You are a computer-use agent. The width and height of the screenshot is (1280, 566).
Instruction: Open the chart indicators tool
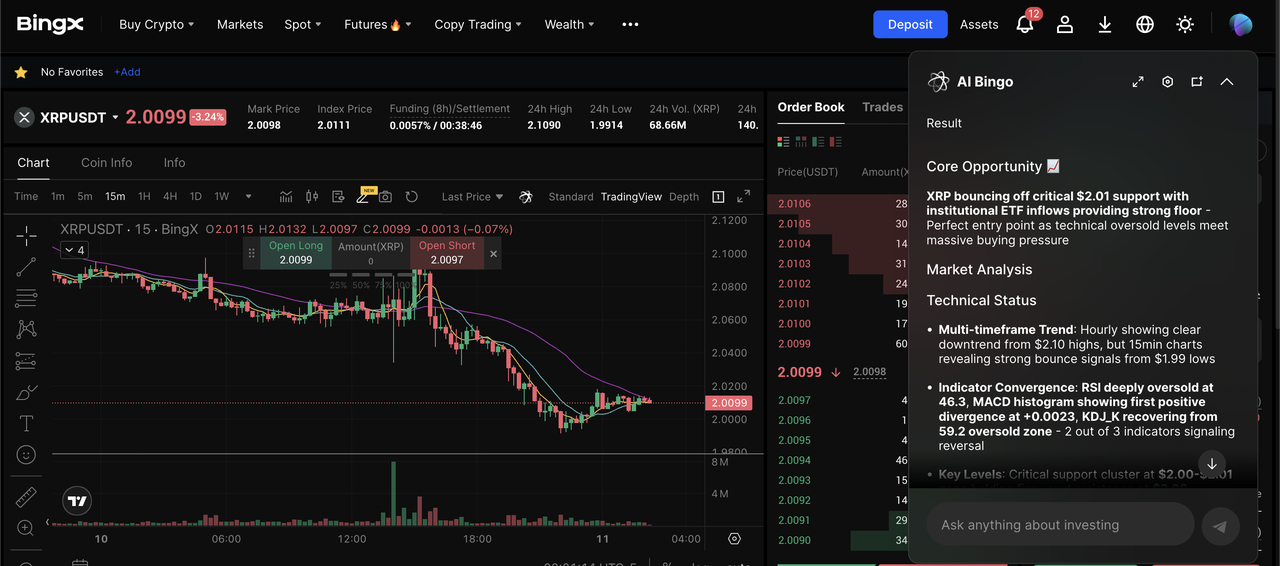click(x=286, y=197)
